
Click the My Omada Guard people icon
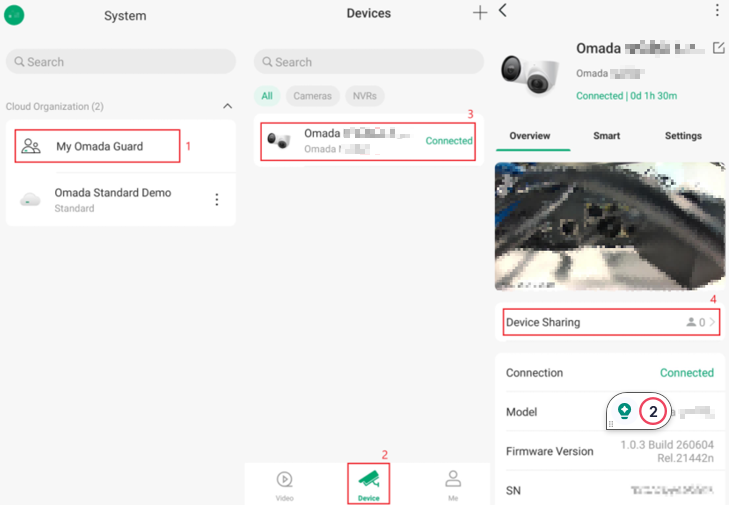click(31, 146)
